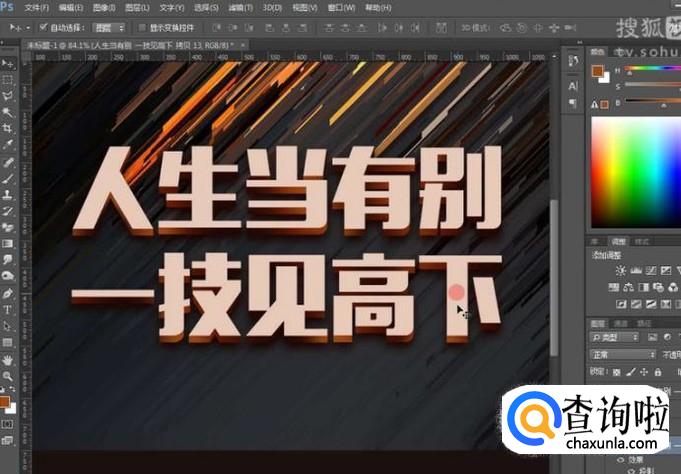Viewport: 681px width, 474px height.
Task: Select the Move tool in the toolbox
Action: pos(7,64)
